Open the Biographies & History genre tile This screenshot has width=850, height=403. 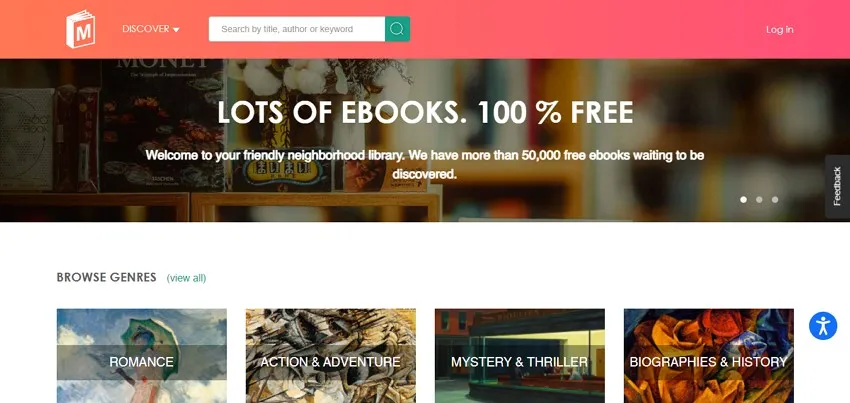tap(709, 356)
